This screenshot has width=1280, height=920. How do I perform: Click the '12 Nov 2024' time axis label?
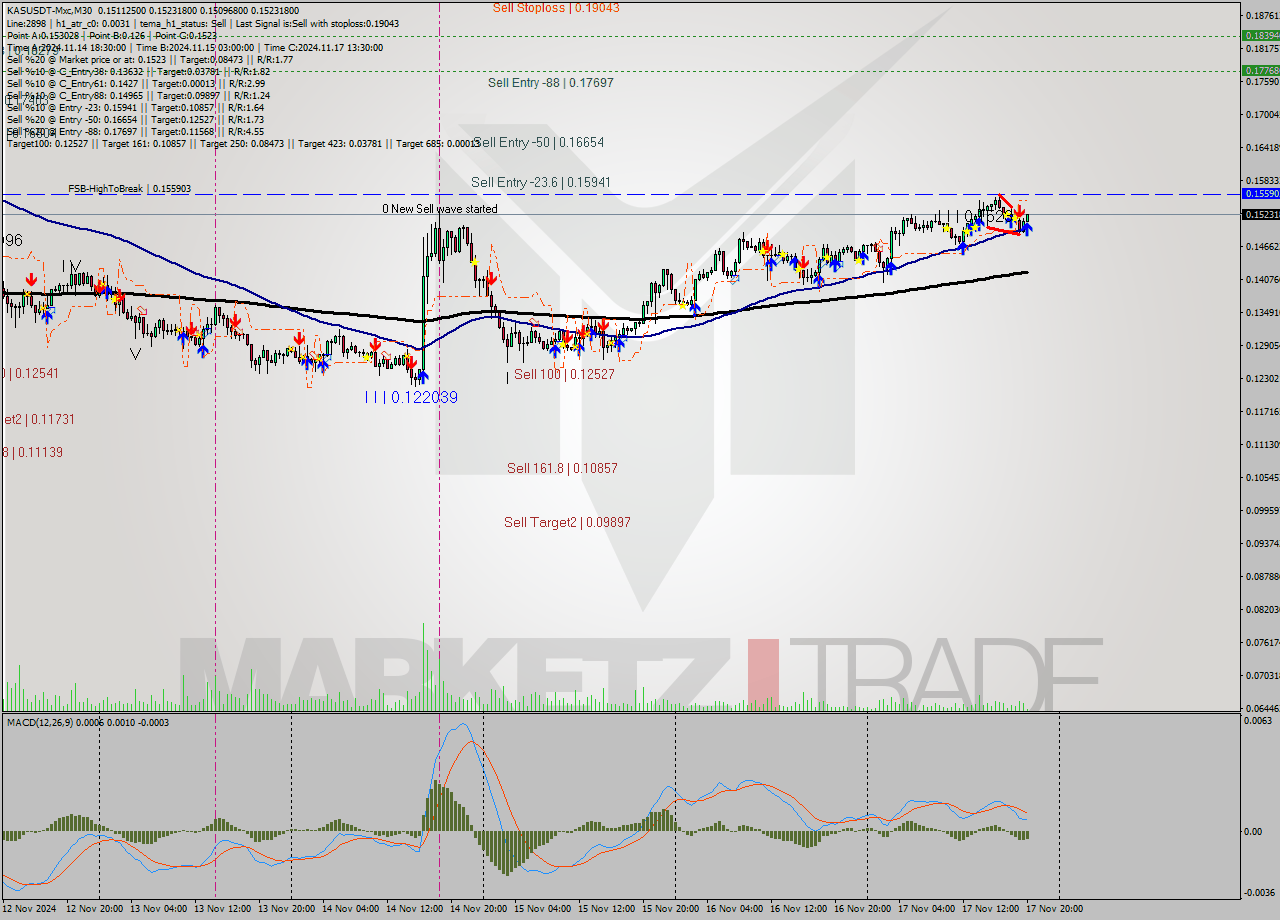click(30, 909)
